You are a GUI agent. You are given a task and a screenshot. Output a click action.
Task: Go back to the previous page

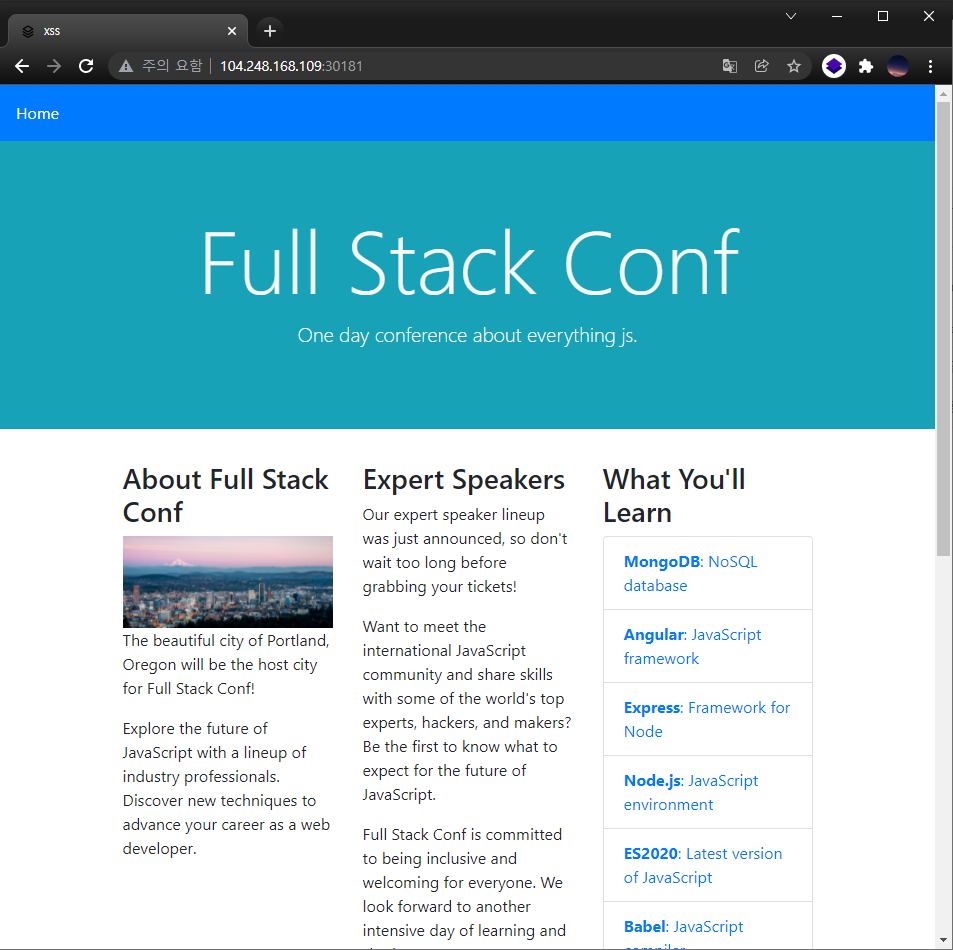click(x=22, y=66)
